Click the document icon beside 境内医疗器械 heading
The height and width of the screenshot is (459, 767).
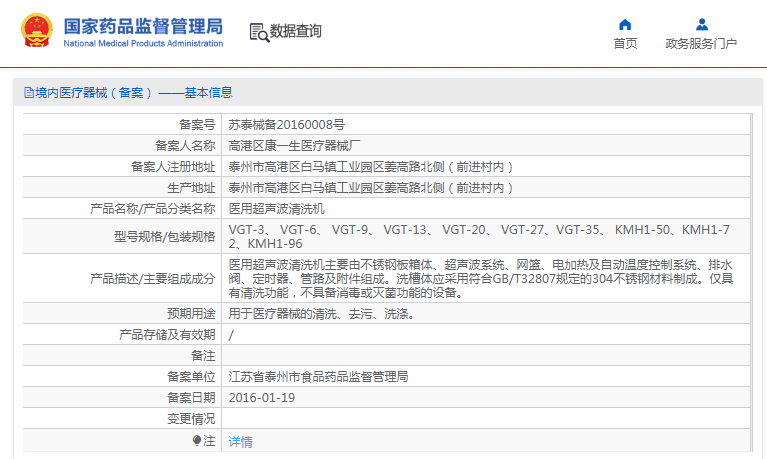(x=27, y=93)
